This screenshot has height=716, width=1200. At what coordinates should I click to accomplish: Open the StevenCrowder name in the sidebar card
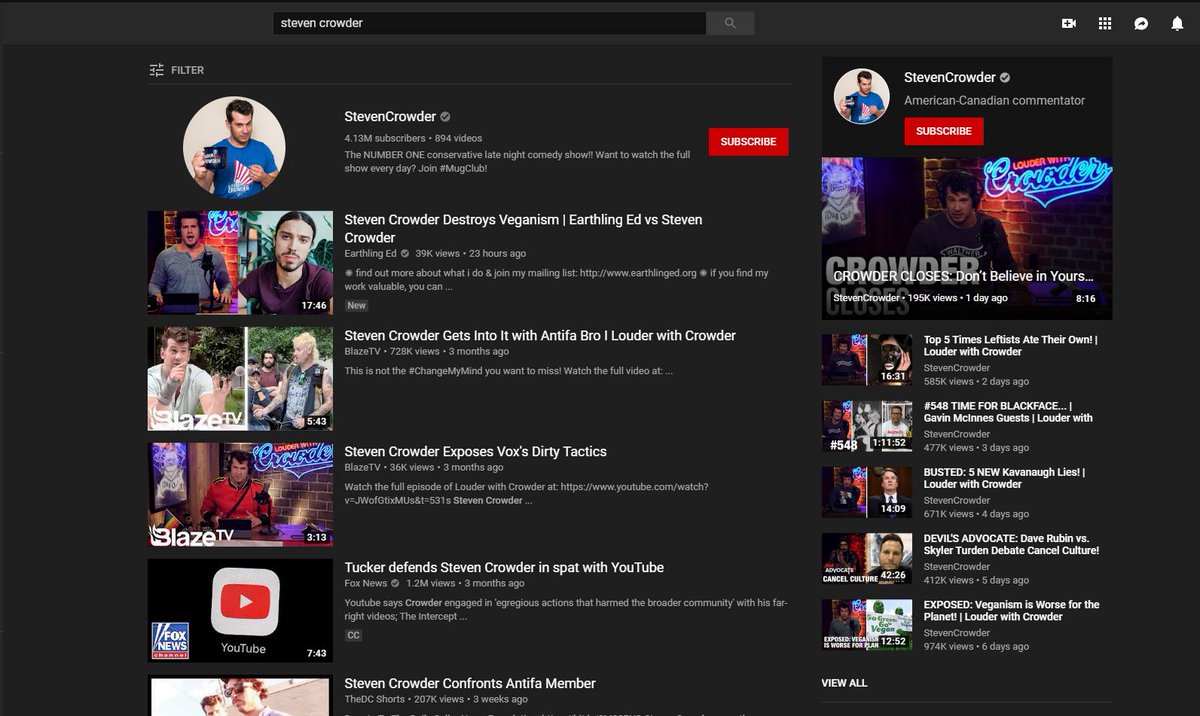[950, 77]
